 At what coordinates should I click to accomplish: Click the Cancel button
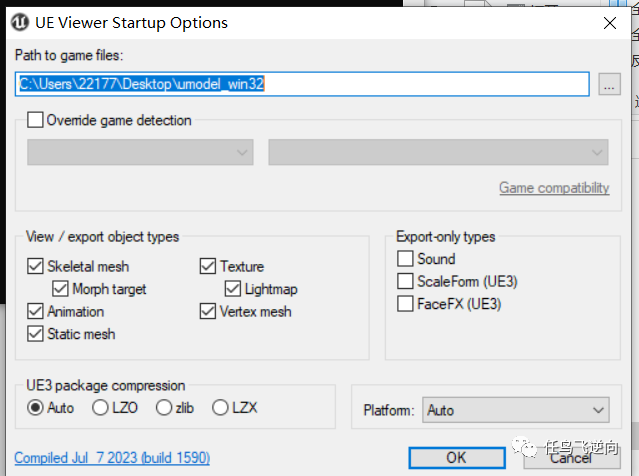coord(572,458)
